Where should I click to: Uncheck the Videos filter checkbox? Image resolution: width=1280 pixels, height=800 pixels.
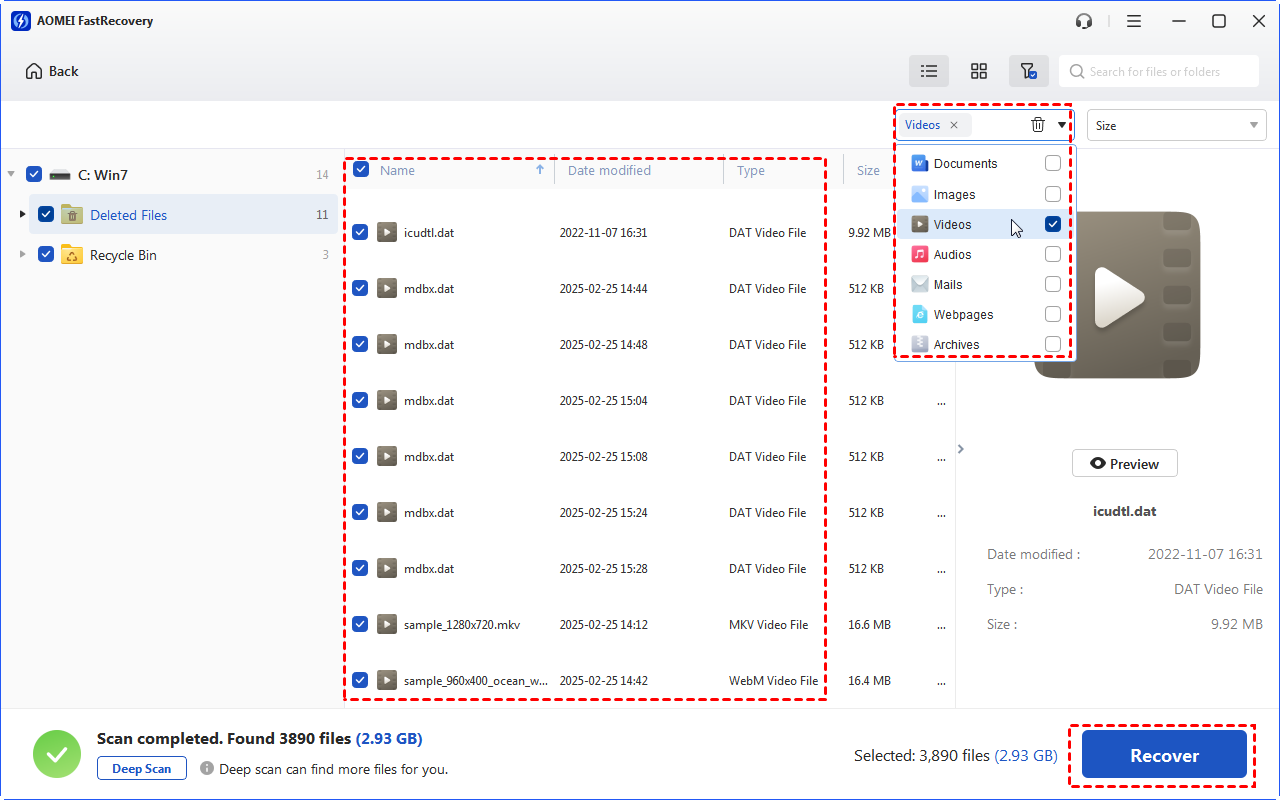1053,224
